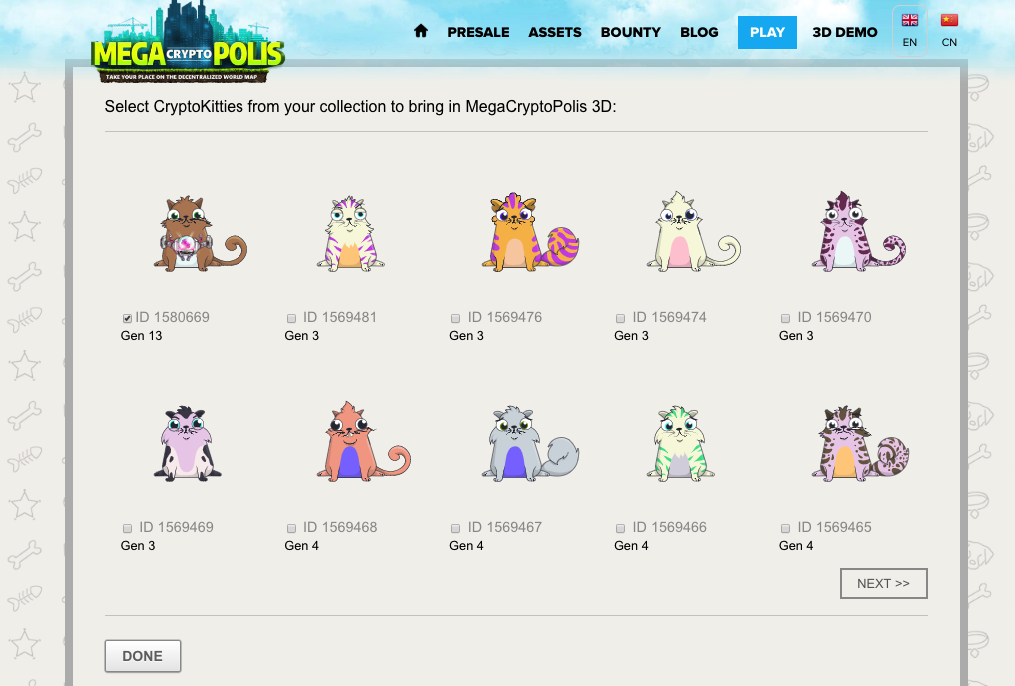1015x686 pixels.
Task: Check the box for ID 1569481
Action: tap(291, 318)
